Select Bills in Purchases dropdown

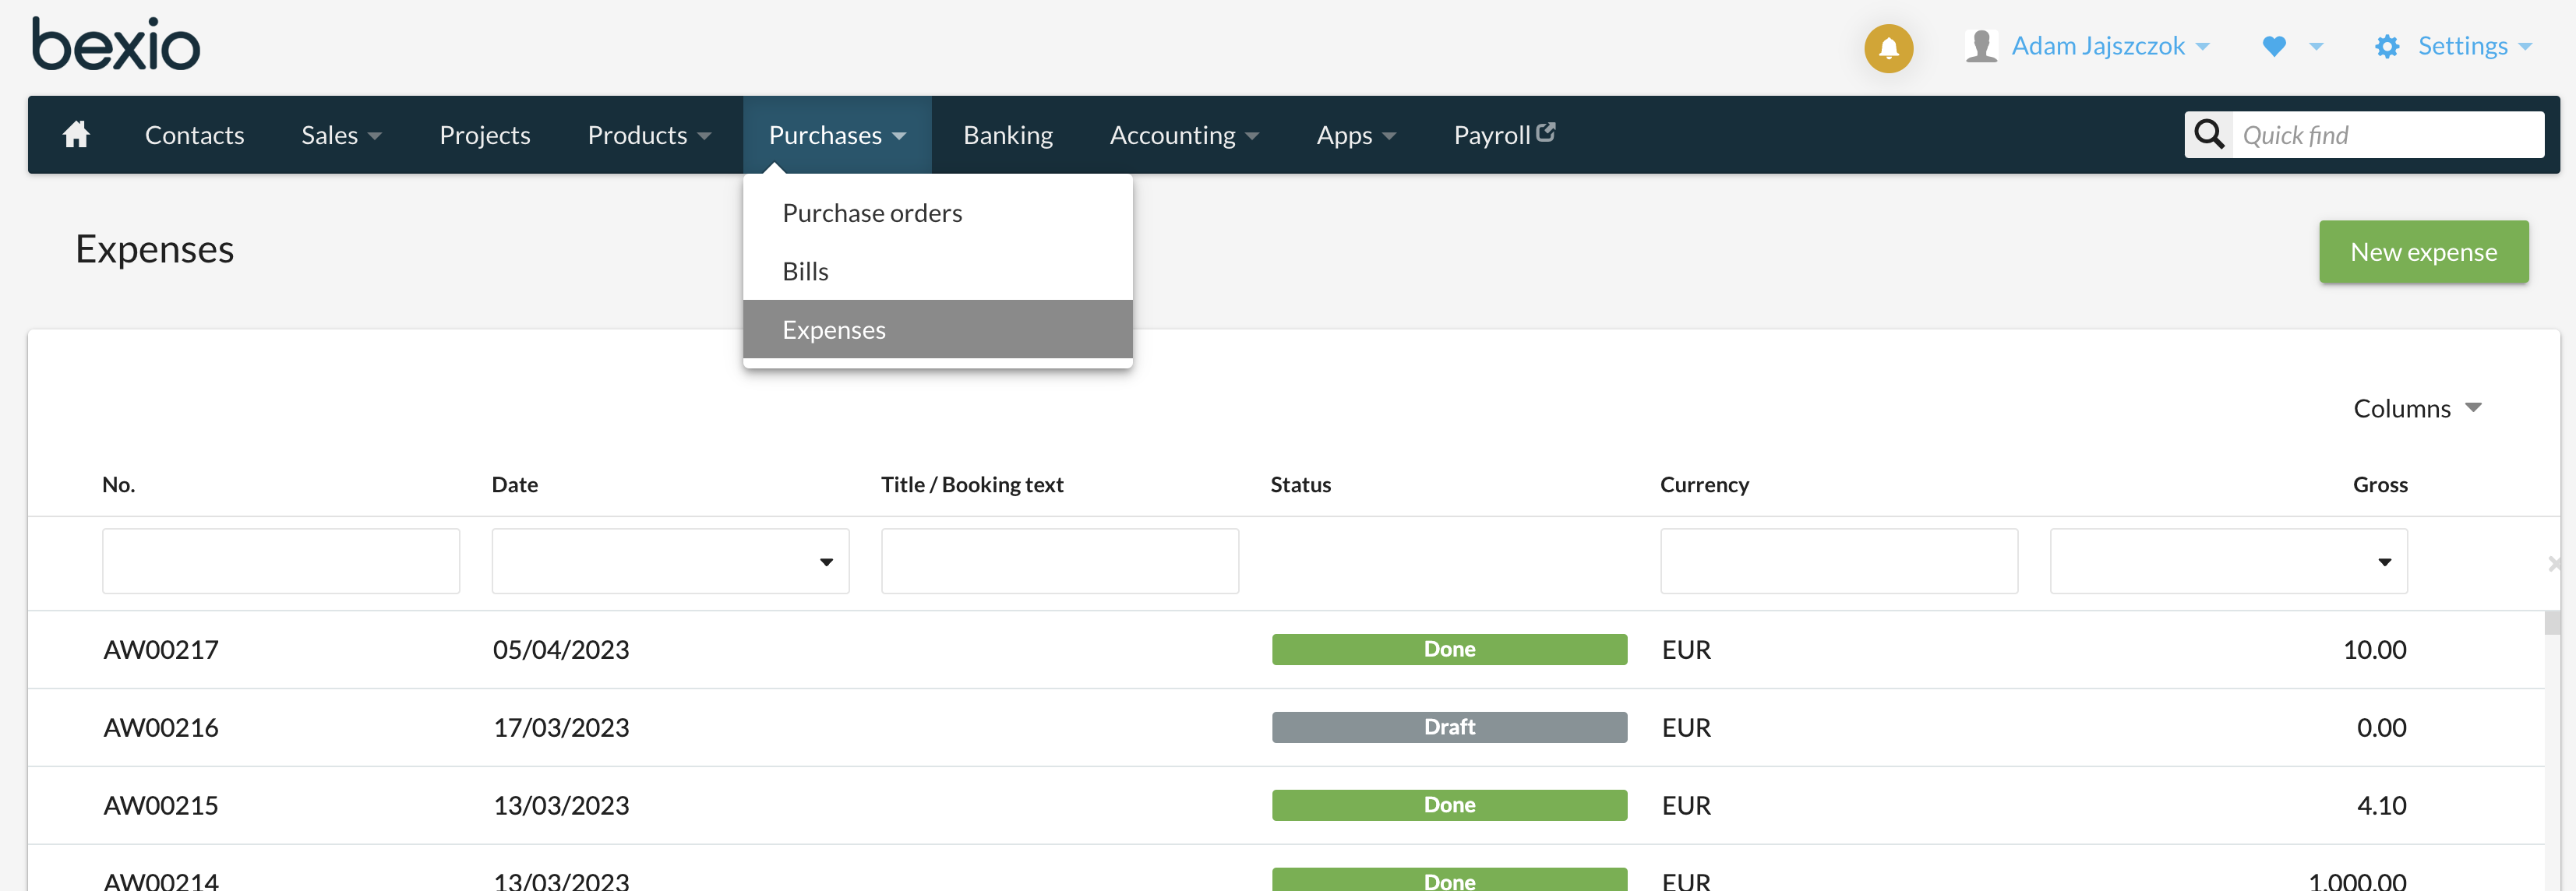click(805, 271)
